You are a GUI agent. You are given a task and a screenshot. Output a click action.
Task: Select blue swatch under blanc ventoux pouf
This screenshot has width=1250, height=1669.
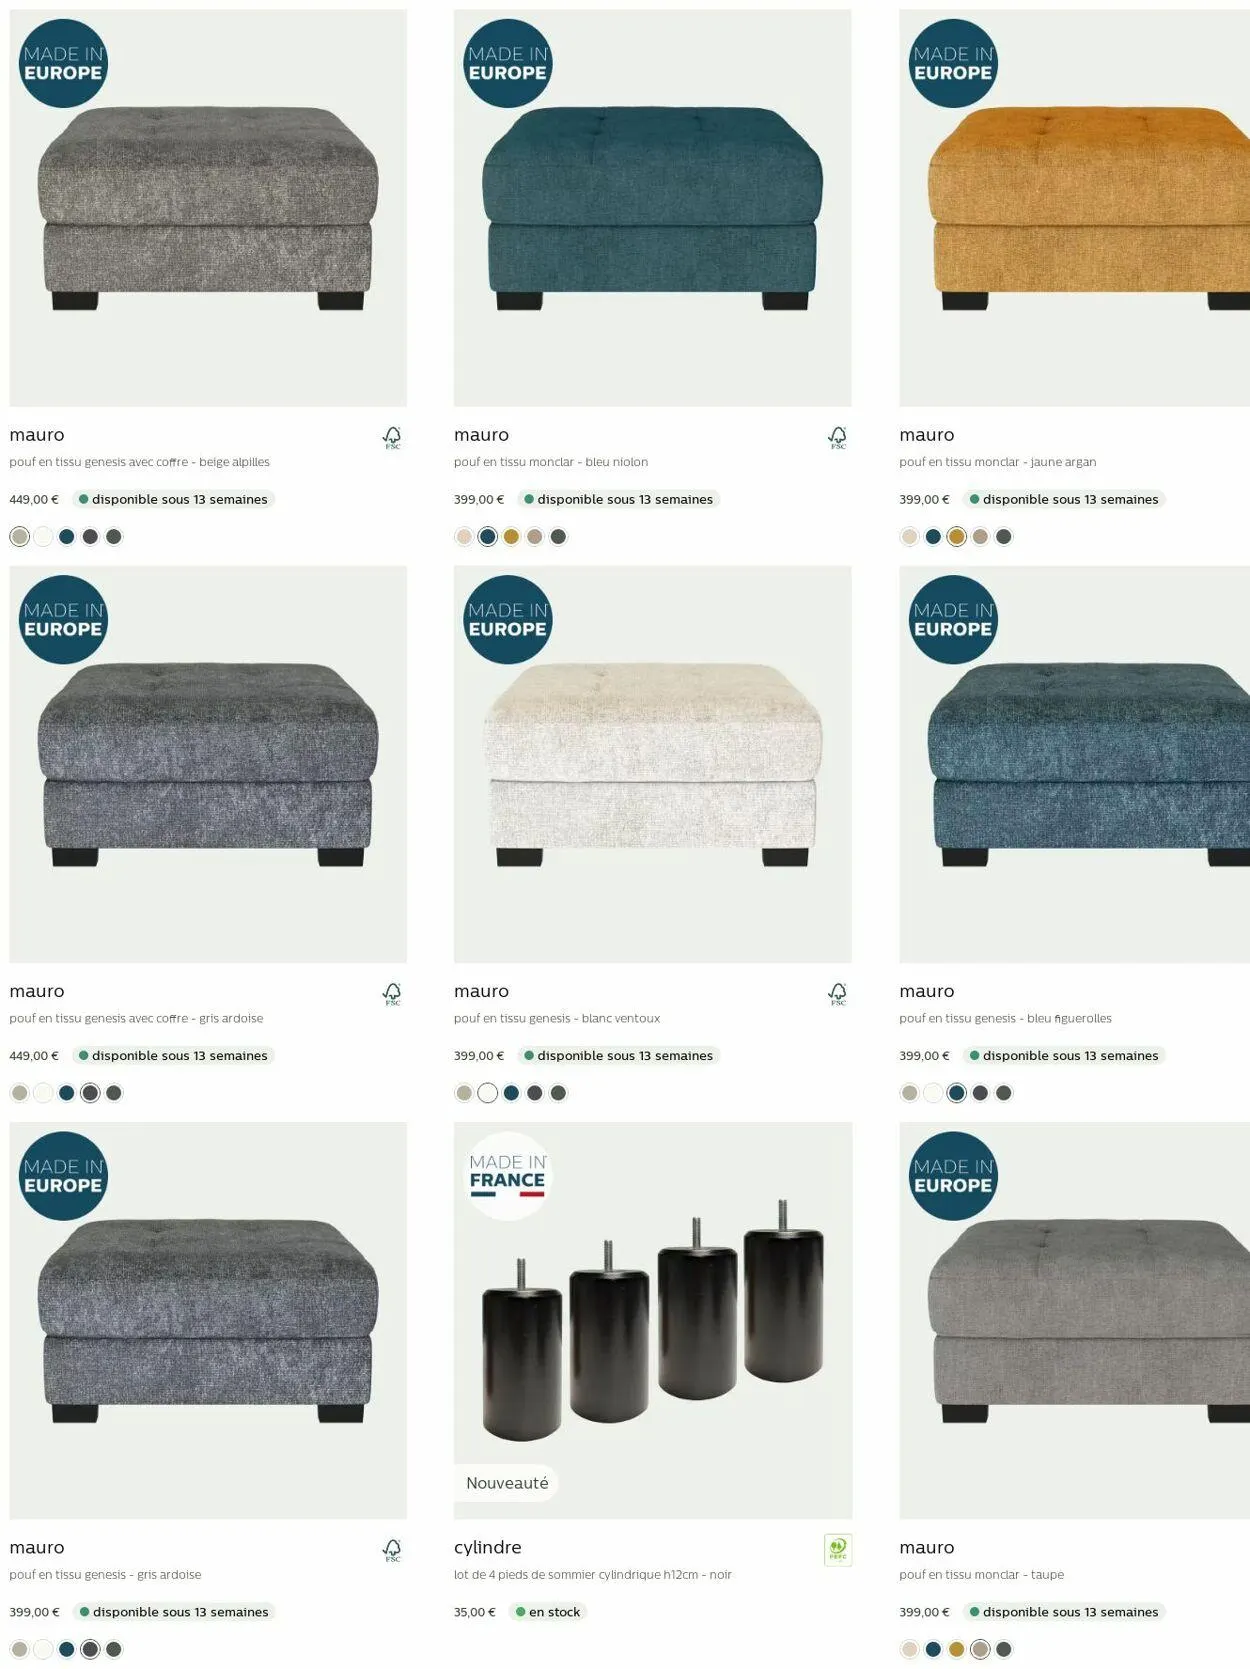pyautogui.click(x=511, y=1093)
